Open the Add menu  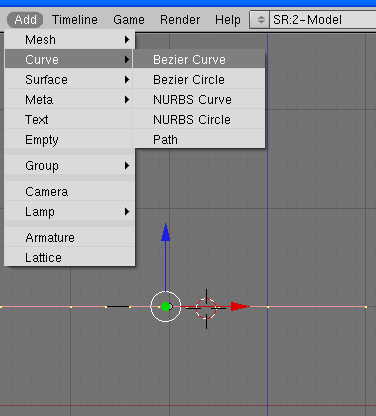pos(25,20)
